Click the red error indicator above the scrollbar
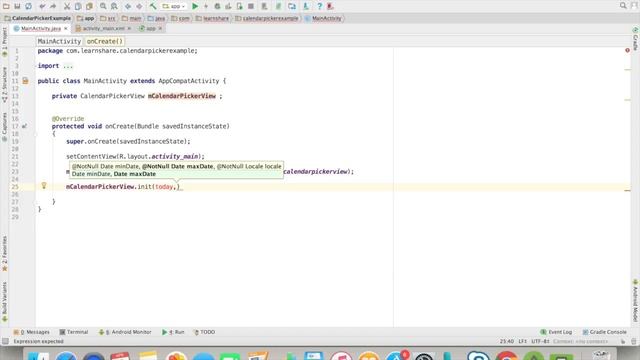 (x=627, y=50)
